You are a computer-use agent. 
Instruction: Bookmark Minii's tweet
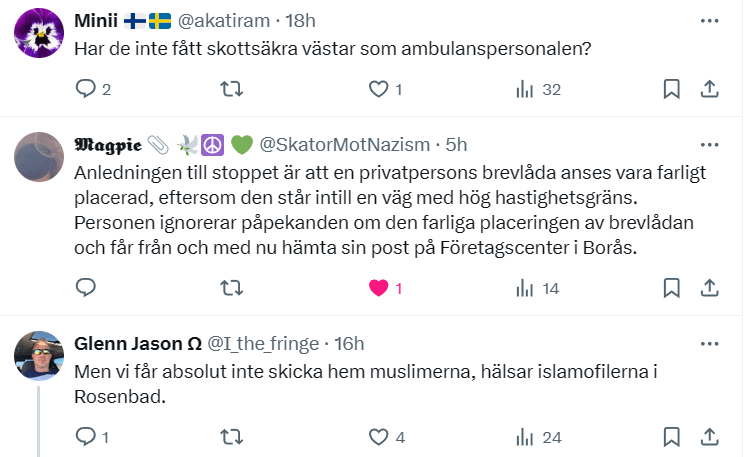point(672,89)
